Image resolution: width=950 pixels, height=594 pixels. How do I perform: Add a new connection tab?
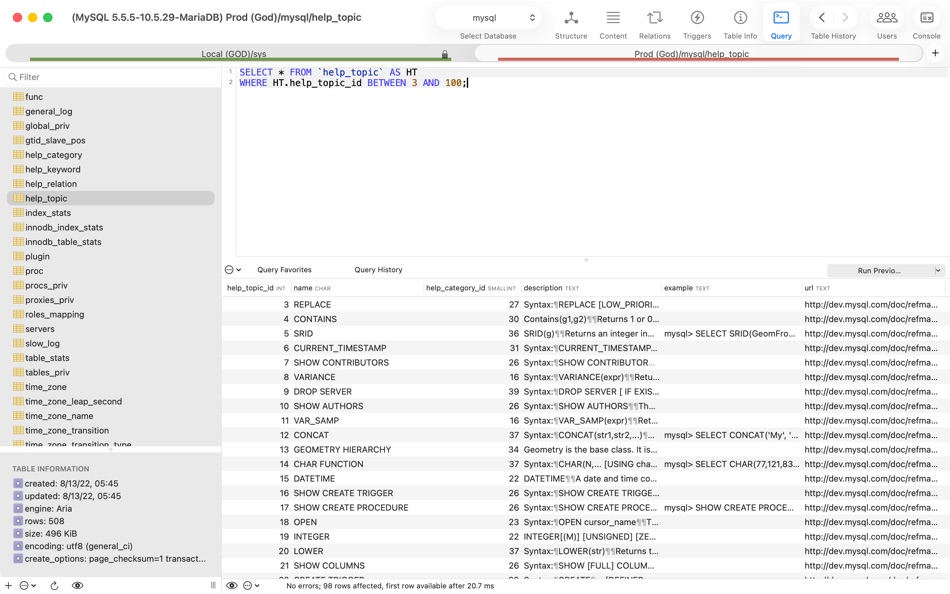pos(935,53)
